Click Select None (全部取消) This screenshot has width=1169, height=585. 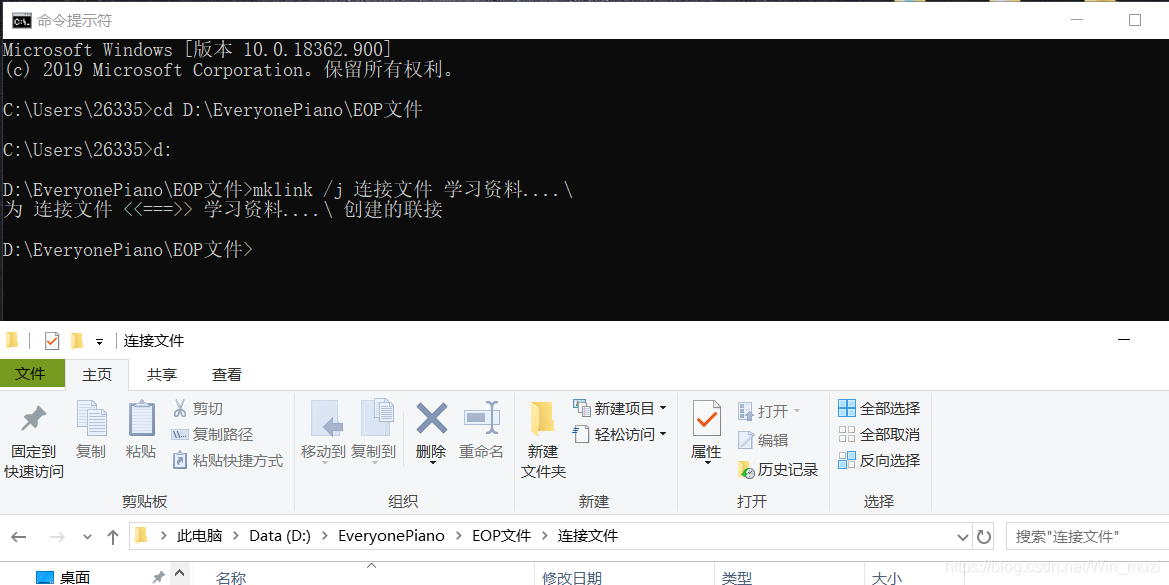pyautogui.click(x=879, y=434)
